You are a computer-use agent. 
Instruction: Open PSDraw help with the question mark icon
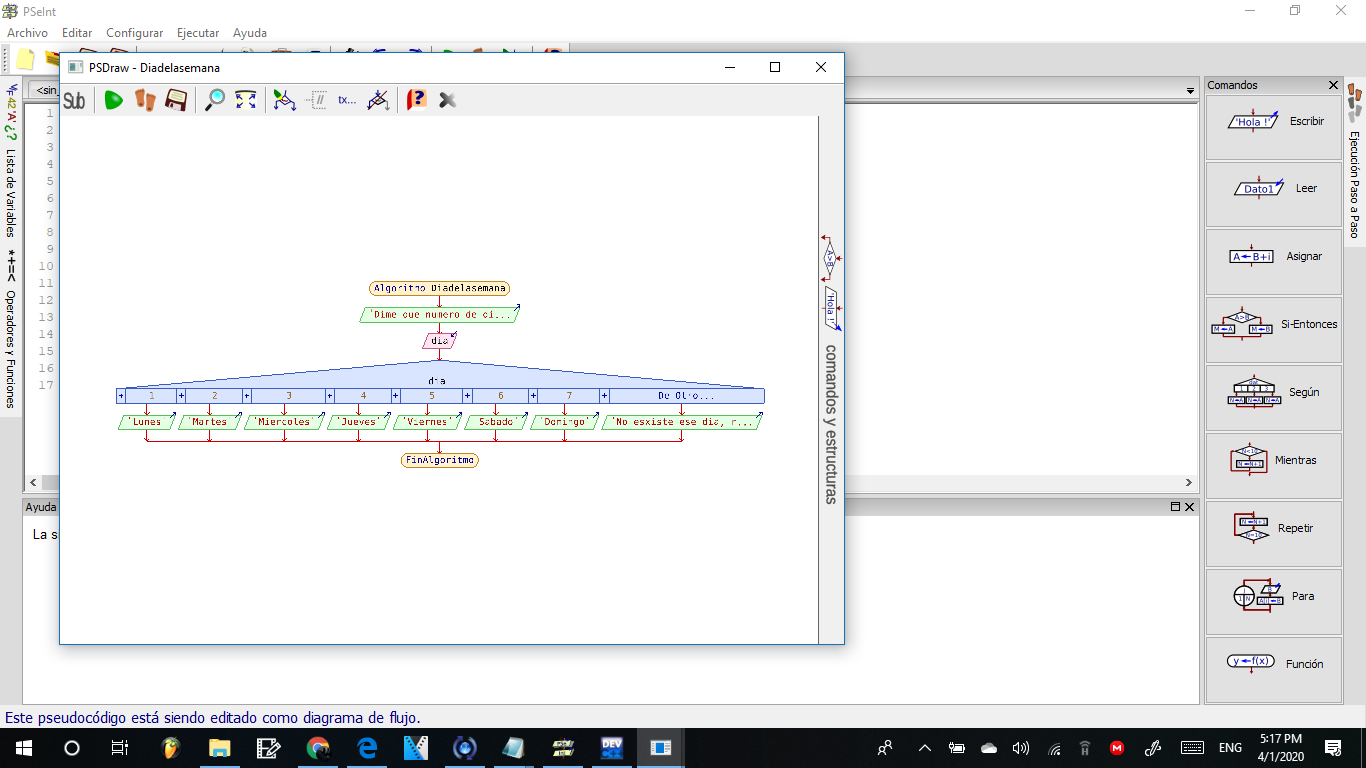(x=417, y=100)
